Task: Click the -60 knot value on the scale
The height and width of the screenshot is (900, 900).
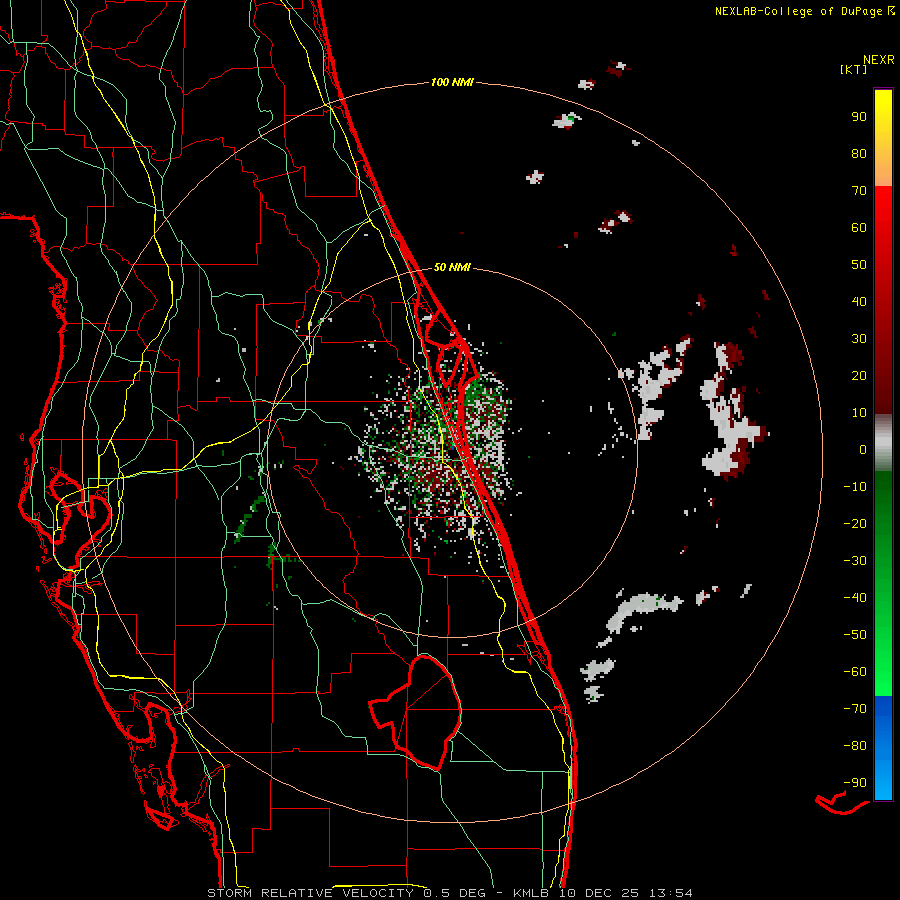Action: tap(855, 672)
